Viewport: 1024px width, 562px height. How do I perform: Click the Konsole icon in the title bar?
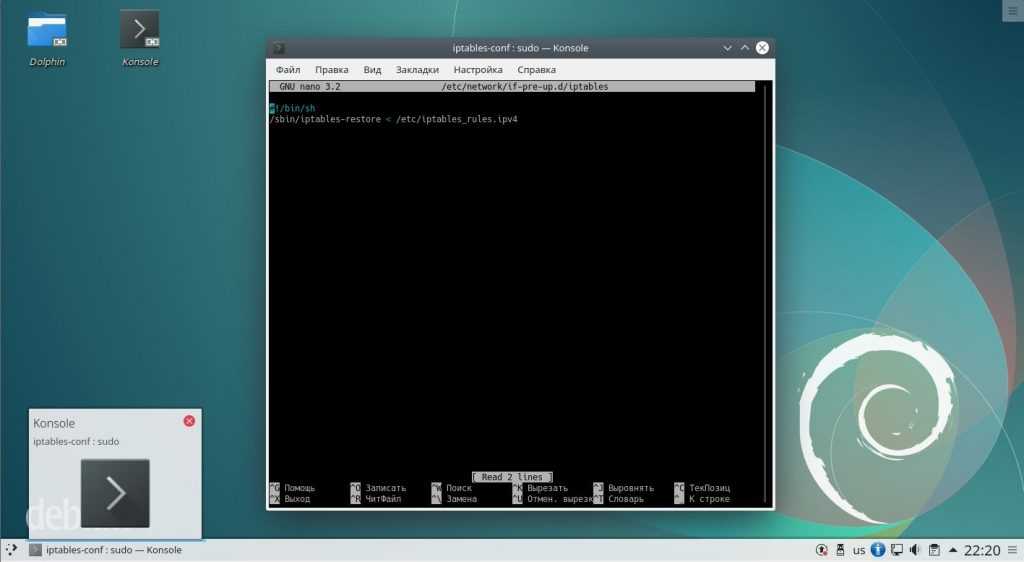click(279, 48)
